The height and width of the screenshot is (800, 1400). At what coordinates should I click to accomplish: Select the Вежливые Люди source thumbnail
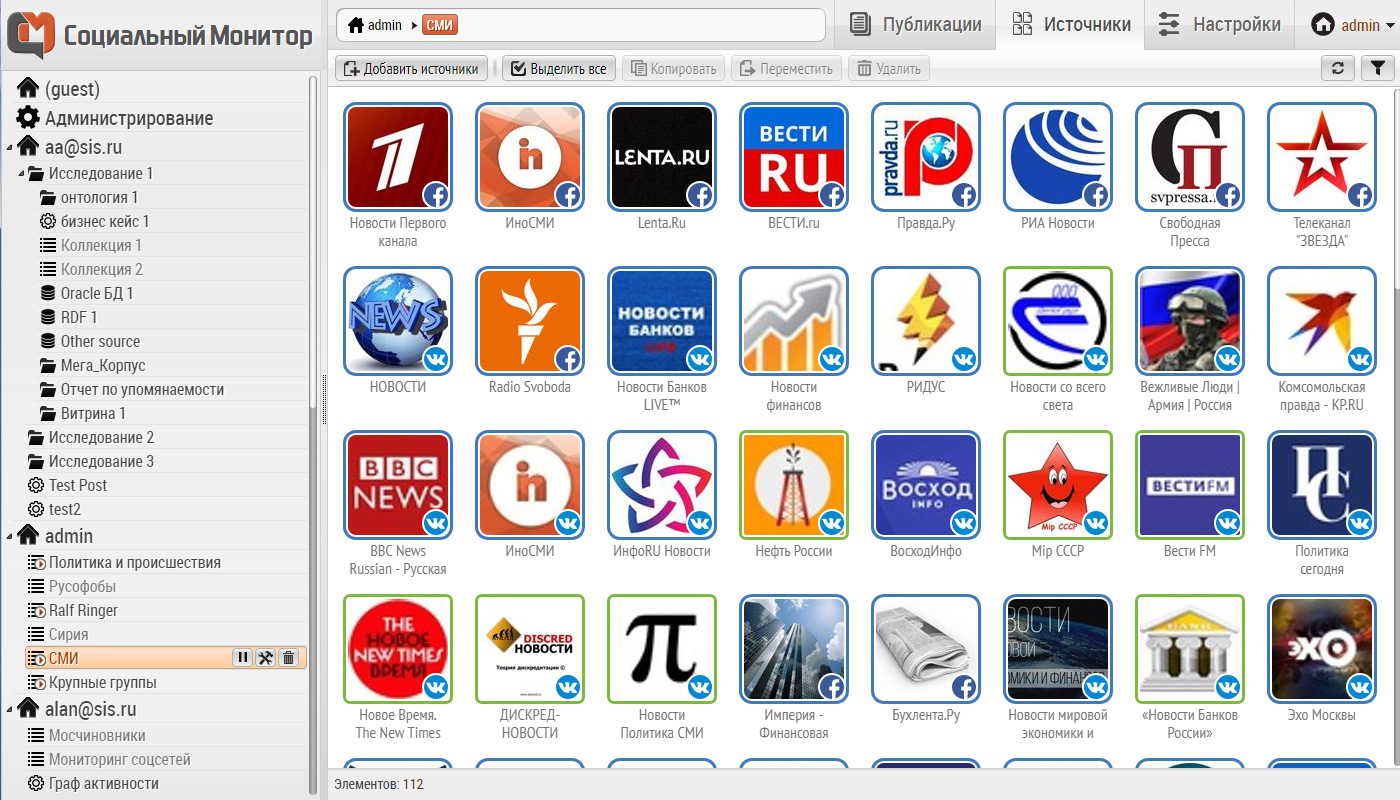tap(1190, 322)
